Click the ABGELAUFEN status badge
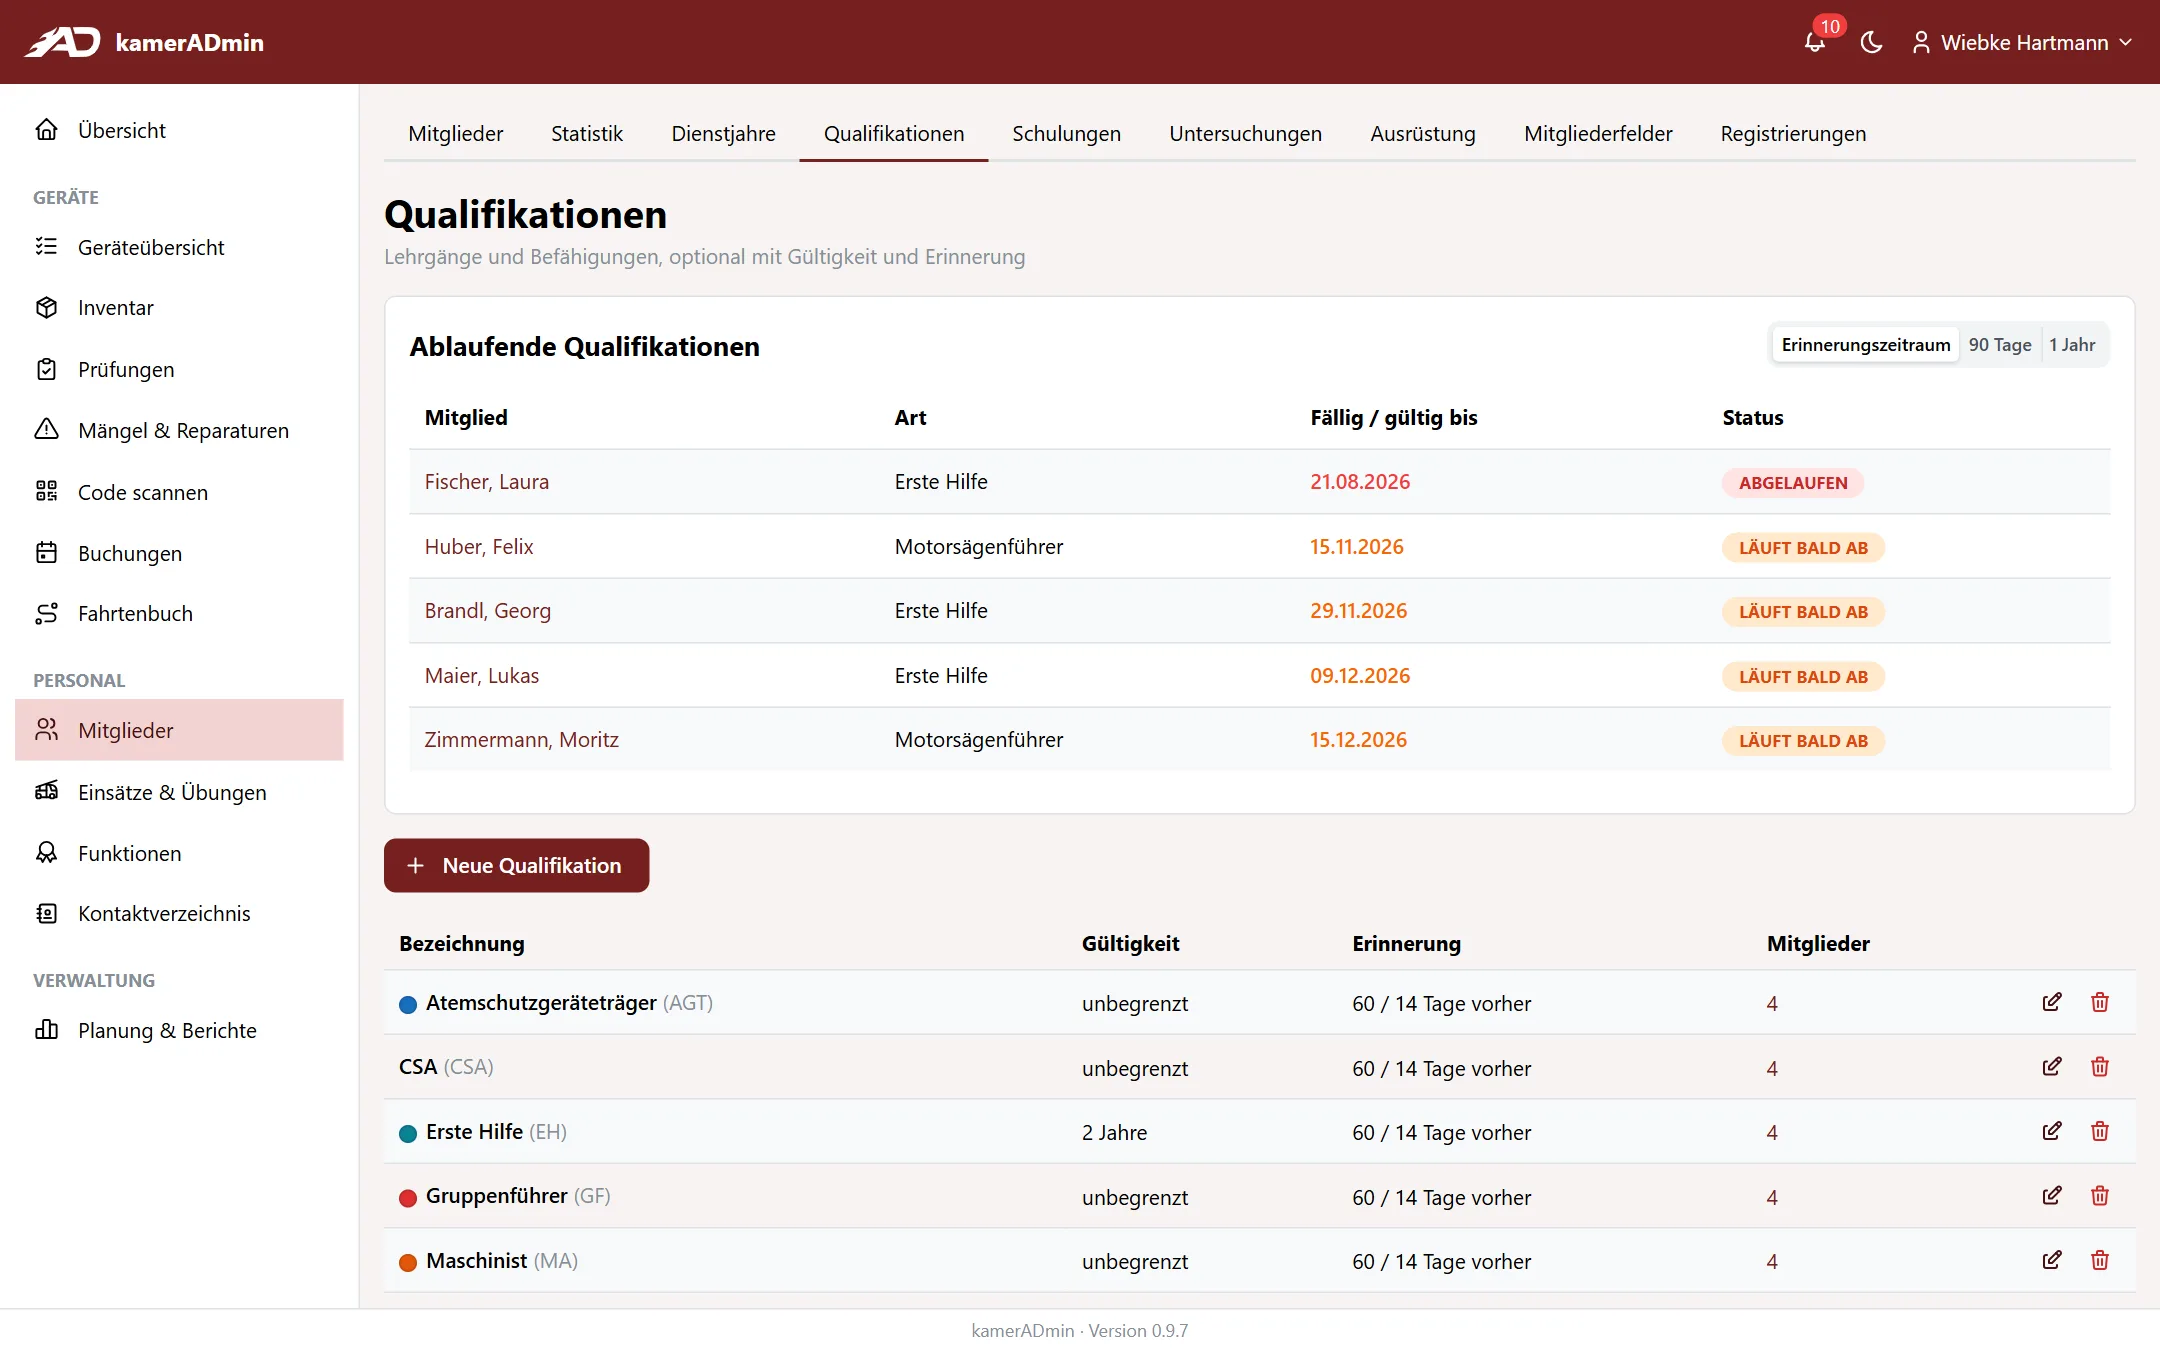2160x1350 pixels. click(1793, 483)
